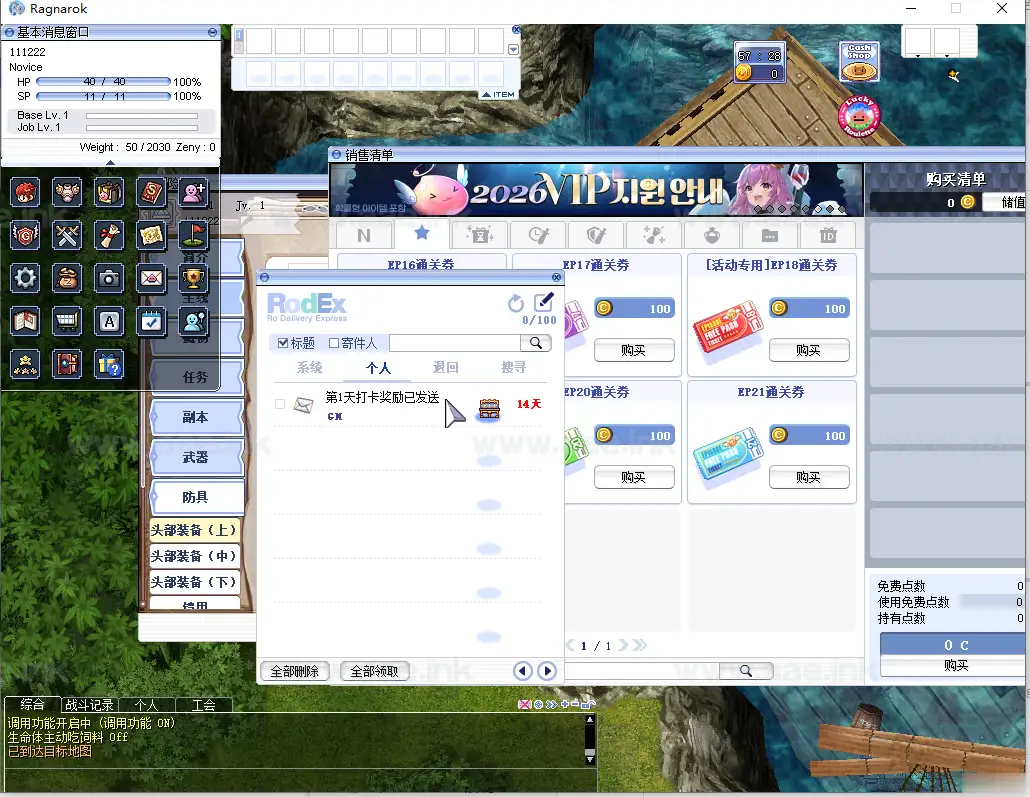Open the quest scroll icon
The image size is (1030, 797).
tap(109, 235)
